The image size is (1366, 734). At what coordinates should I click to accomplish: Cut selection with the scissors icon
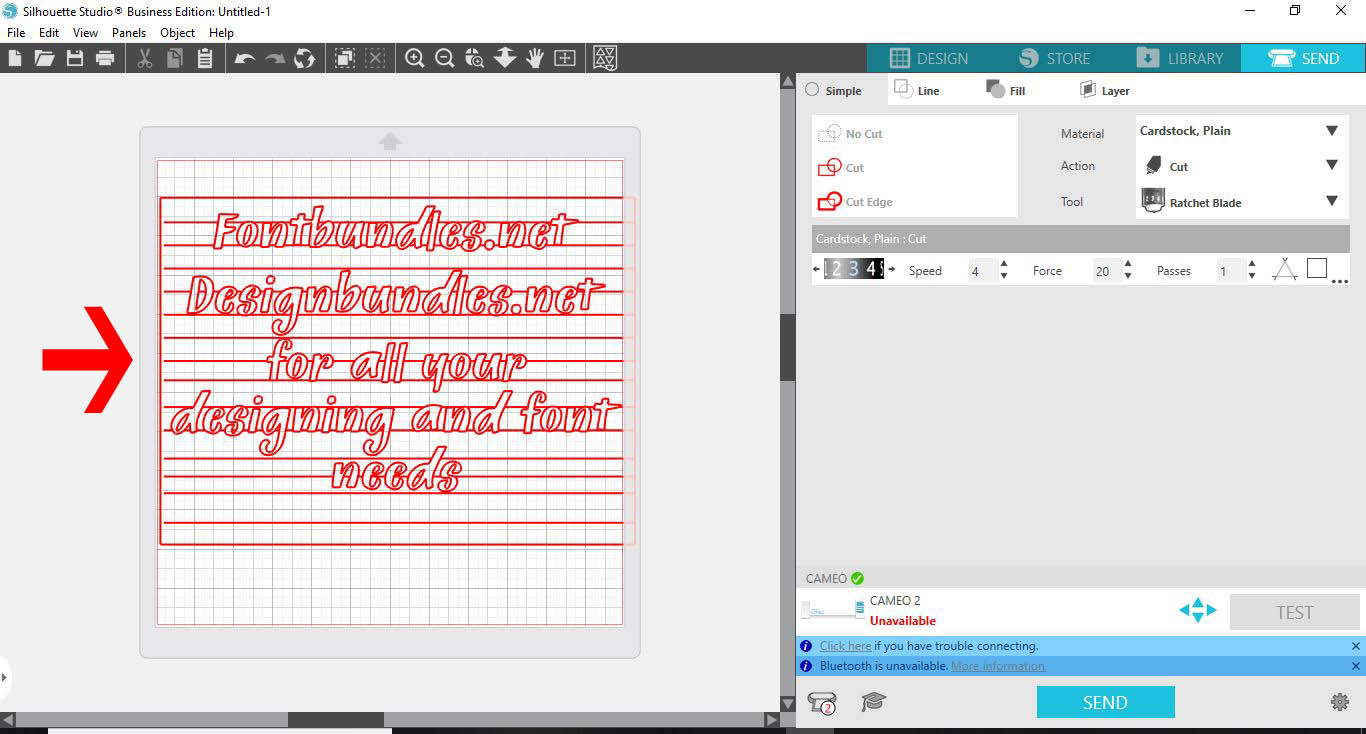145,58
